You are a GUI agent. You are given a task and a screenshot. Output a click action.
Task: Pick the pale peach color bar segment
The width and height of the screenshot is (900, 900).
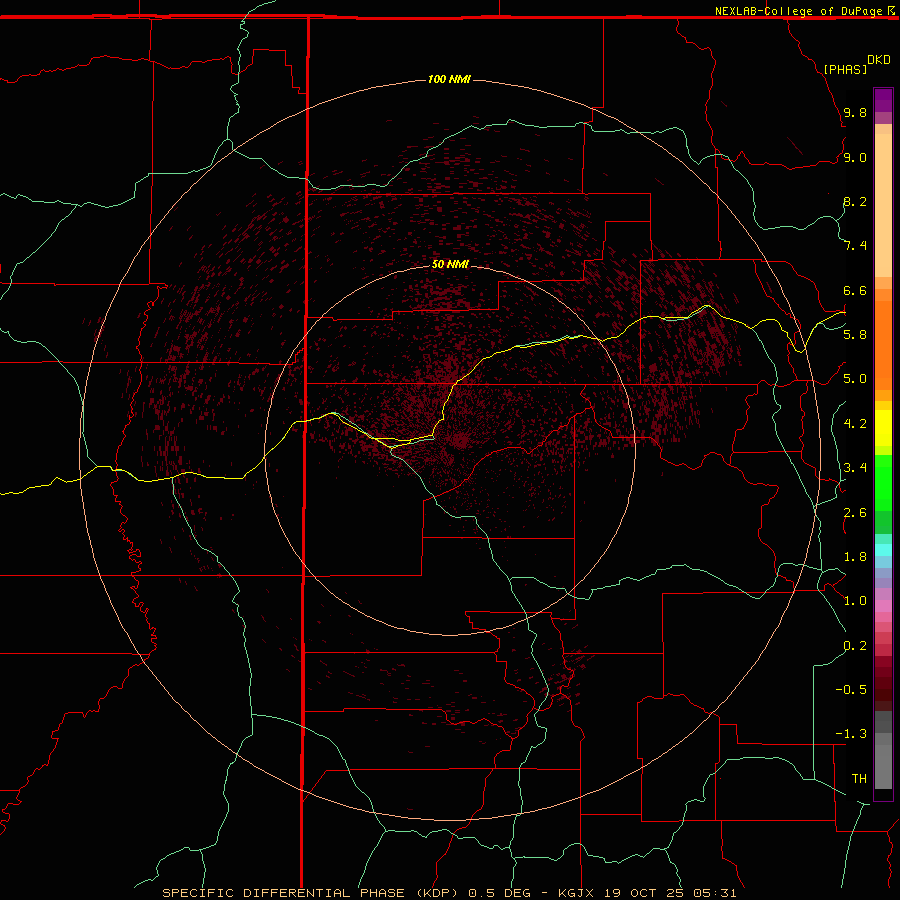[883, 205]
